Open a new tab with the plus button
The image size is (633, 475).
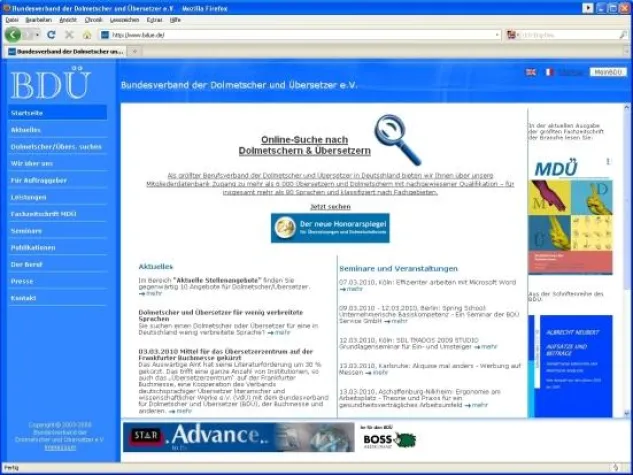coord(135,51)
